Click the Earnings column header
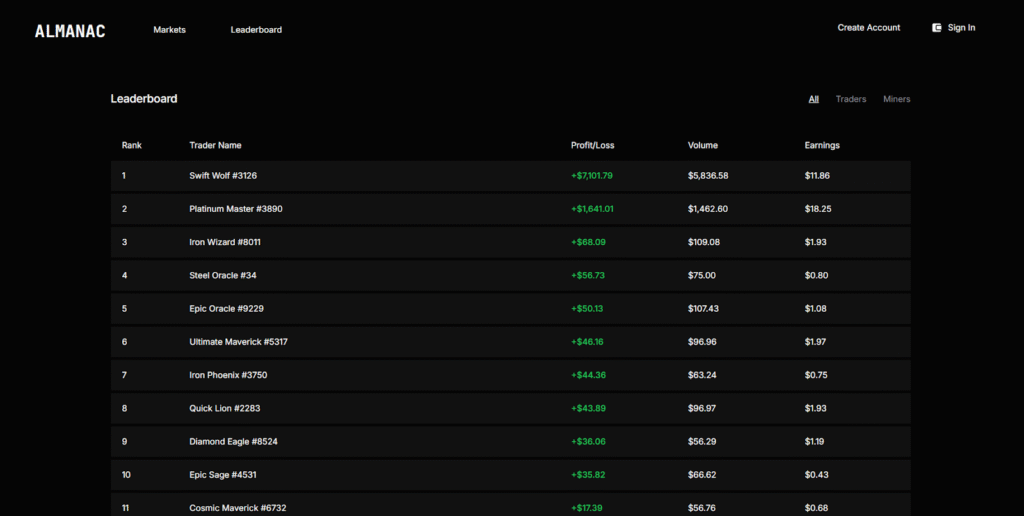Screen dimensions: 1024x516 pyautogui.click(x=821, y=145)
